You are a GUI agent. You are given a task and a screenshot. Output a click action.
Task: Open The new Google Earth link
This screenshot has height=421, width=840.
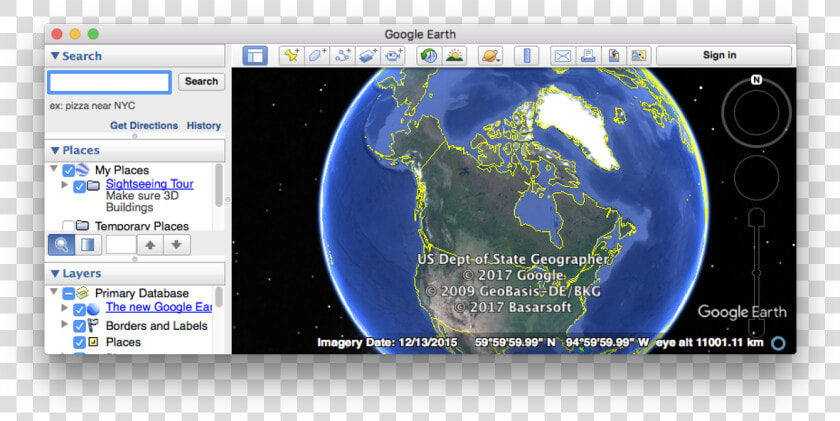point(159,307)
